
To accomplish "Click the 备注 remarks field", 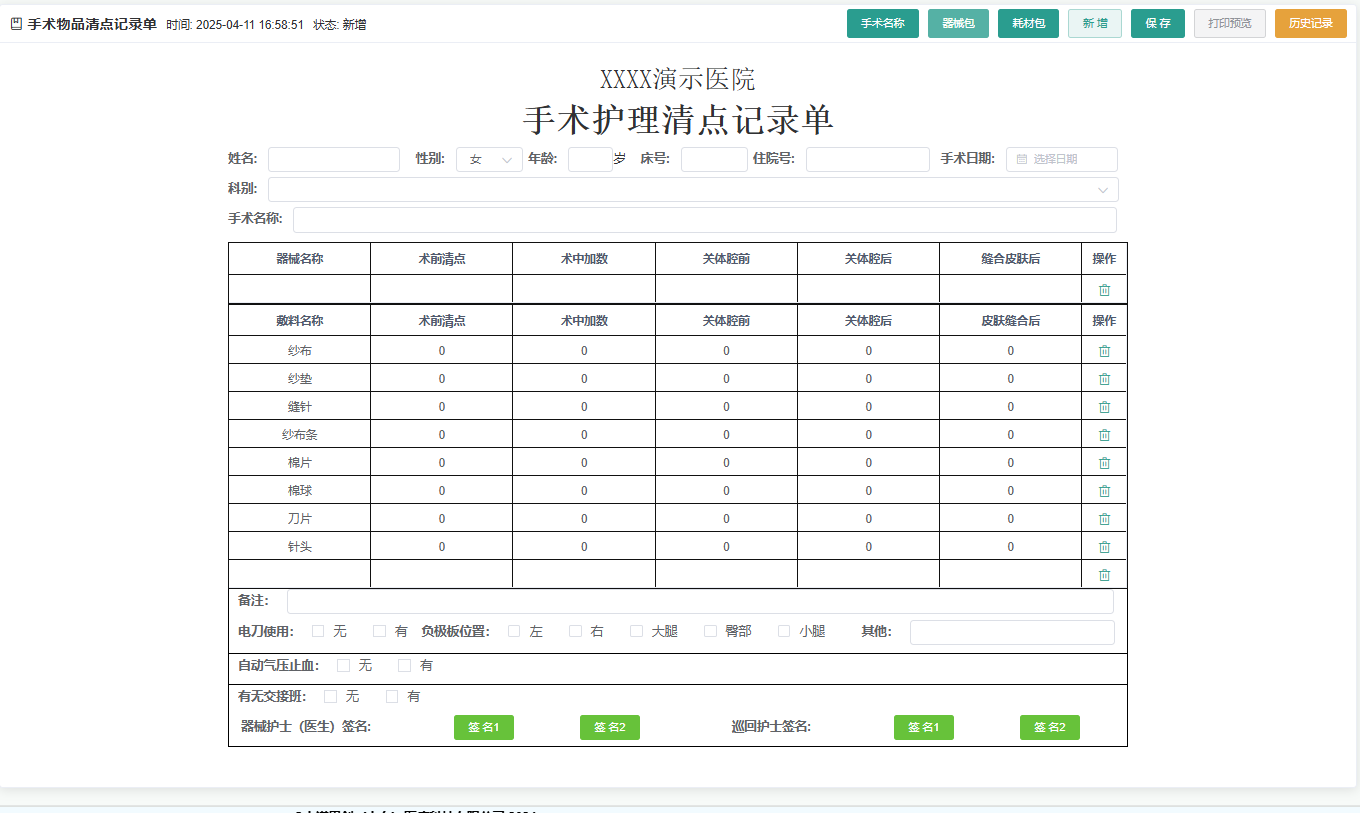I will pos(699,602).
